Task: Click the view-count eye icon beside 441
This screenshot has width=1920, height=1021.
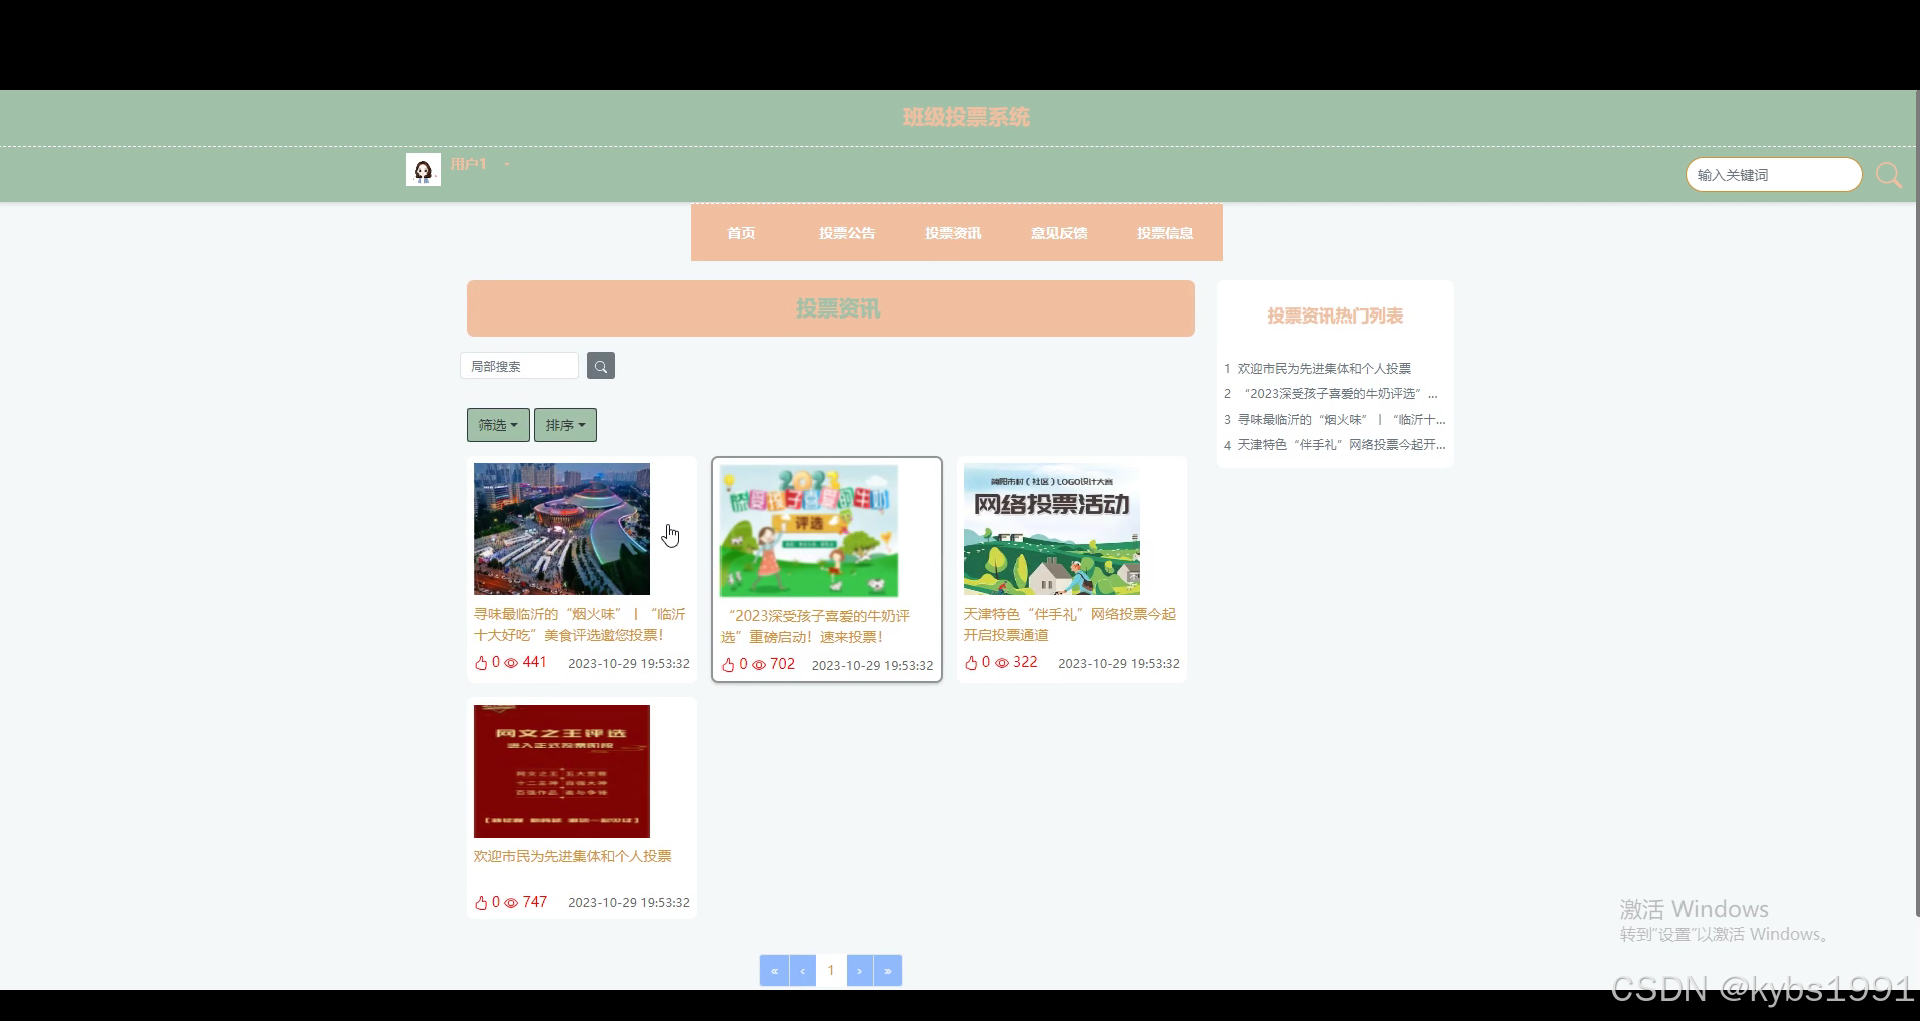Action: [511, 663]
